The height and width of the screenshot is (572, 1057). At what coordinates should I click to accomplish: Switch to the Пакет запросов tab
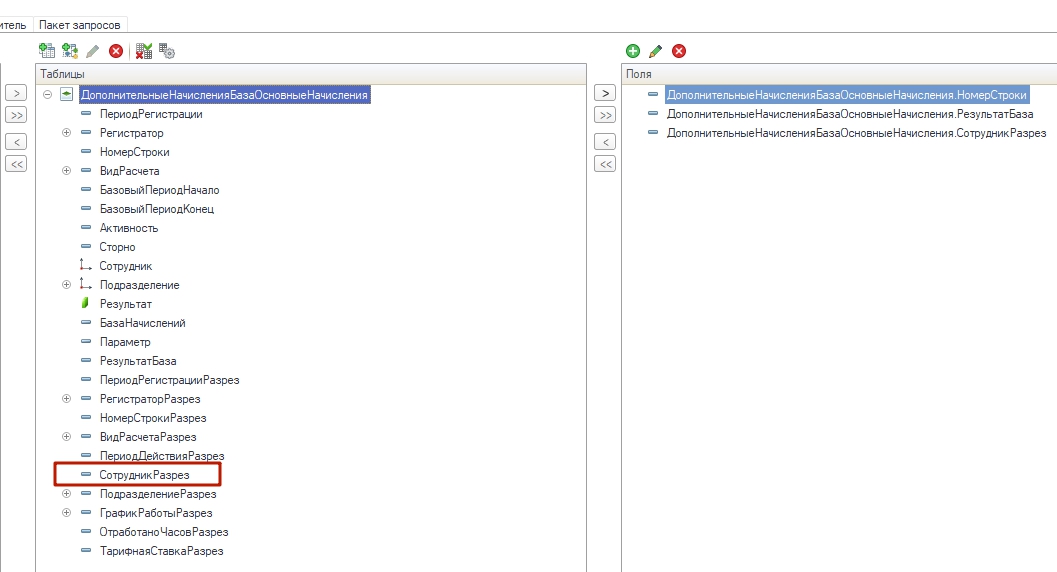pyautogui.click(x=82, y=24)
